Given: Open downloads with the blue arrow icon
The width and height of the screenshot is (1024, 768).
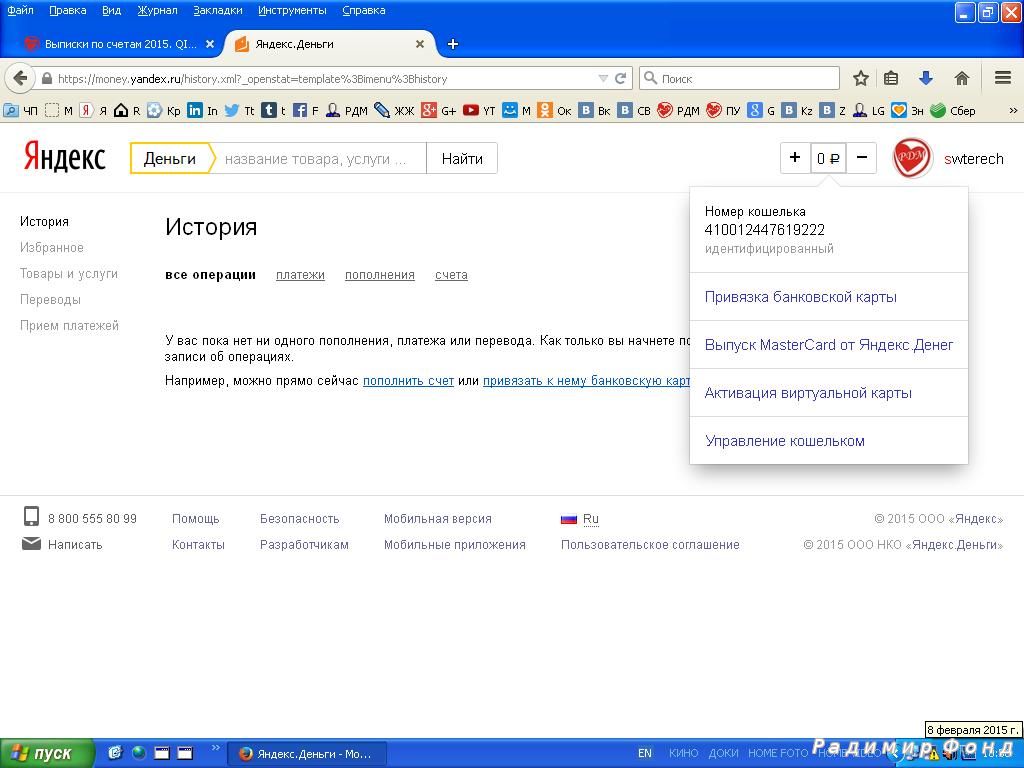Looking at the screenshot, I should (x=925, y=78).
